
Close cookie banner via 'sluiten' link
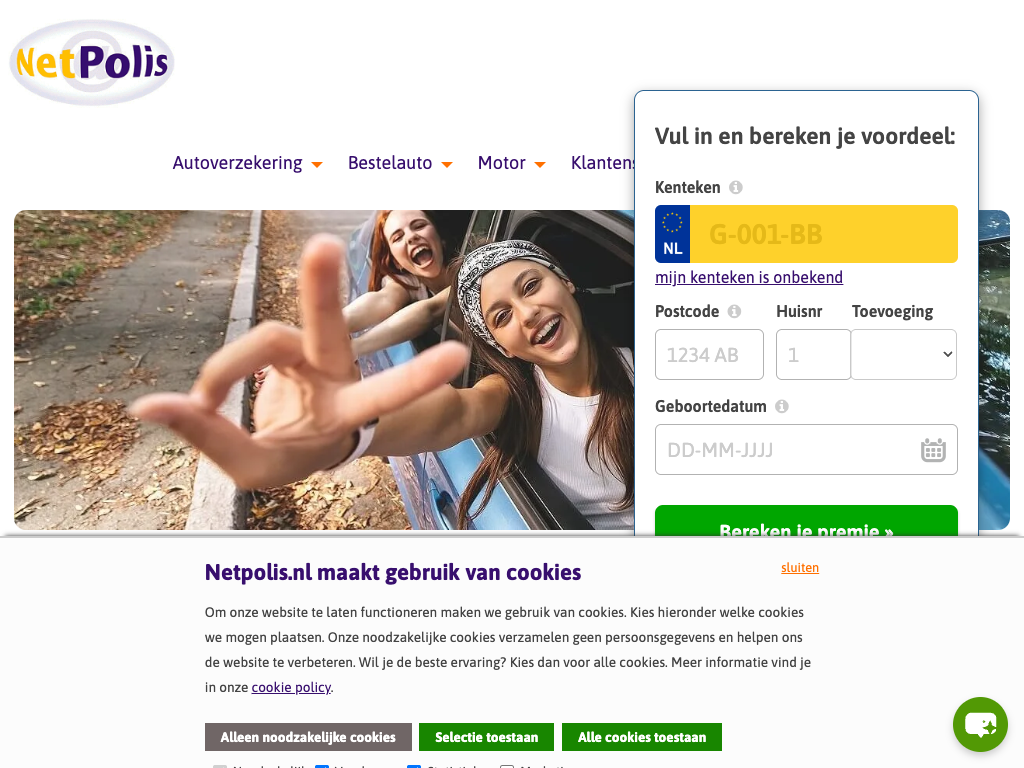[800, 568]
